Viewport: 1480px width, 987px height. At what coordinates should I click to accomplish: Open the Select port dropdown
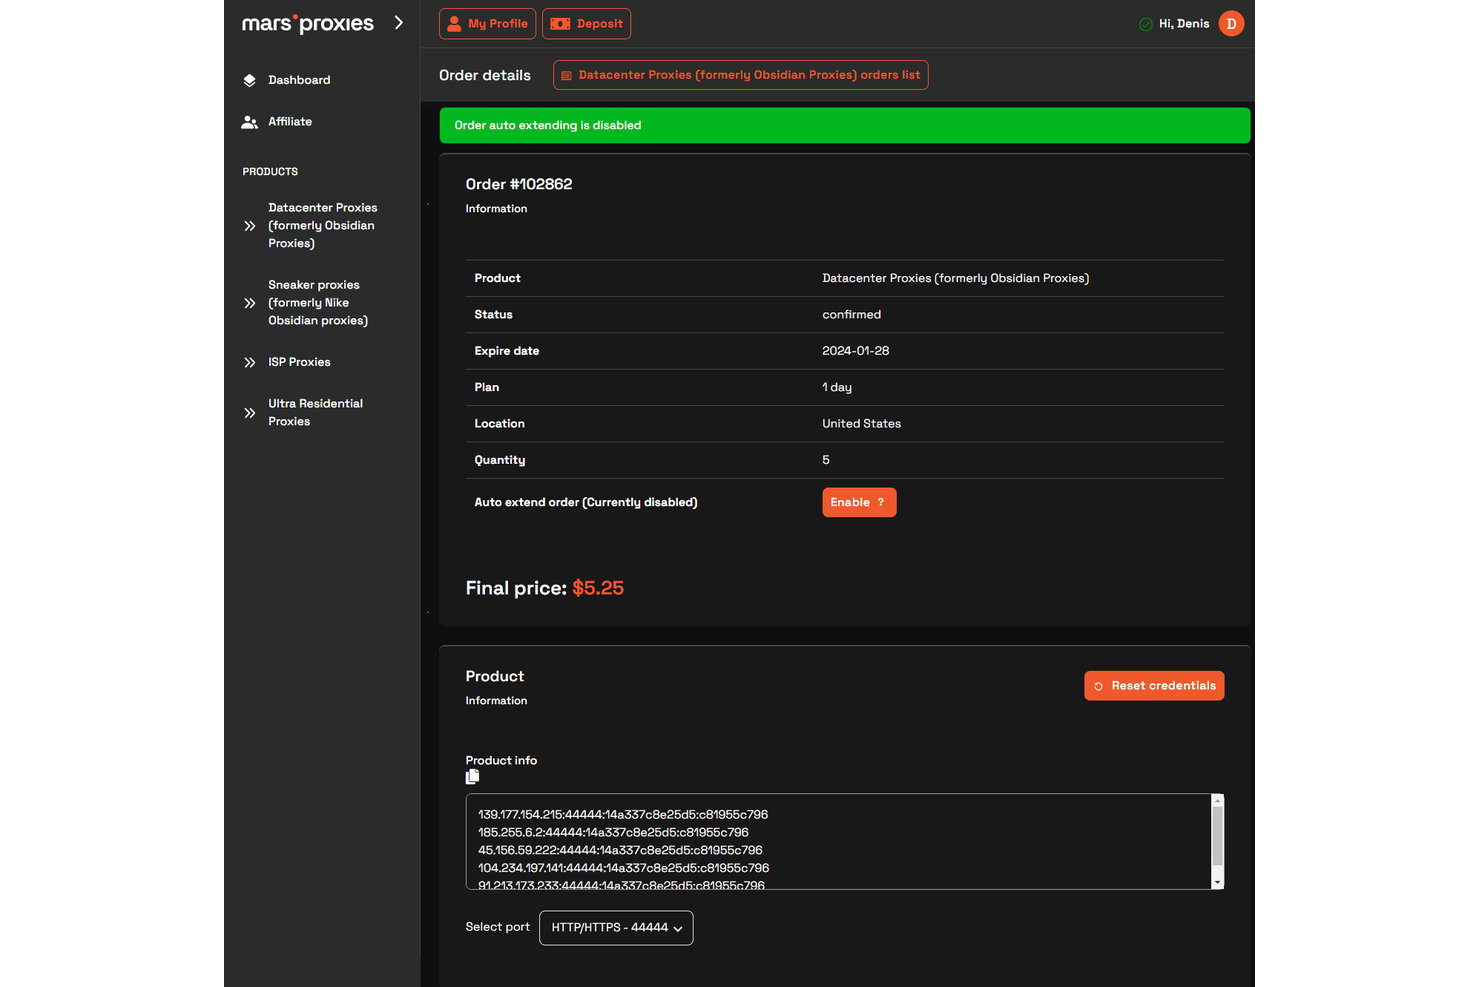(616, 928)
